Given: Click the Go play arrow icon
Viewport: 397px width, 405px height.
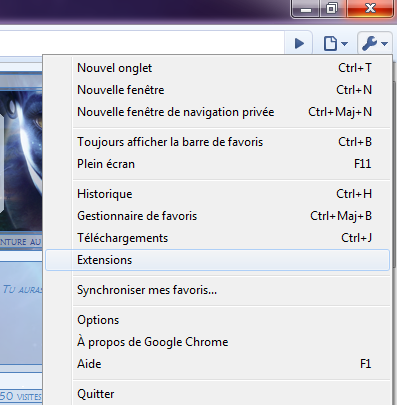Looking at the screenshot, I should point(299,43).
